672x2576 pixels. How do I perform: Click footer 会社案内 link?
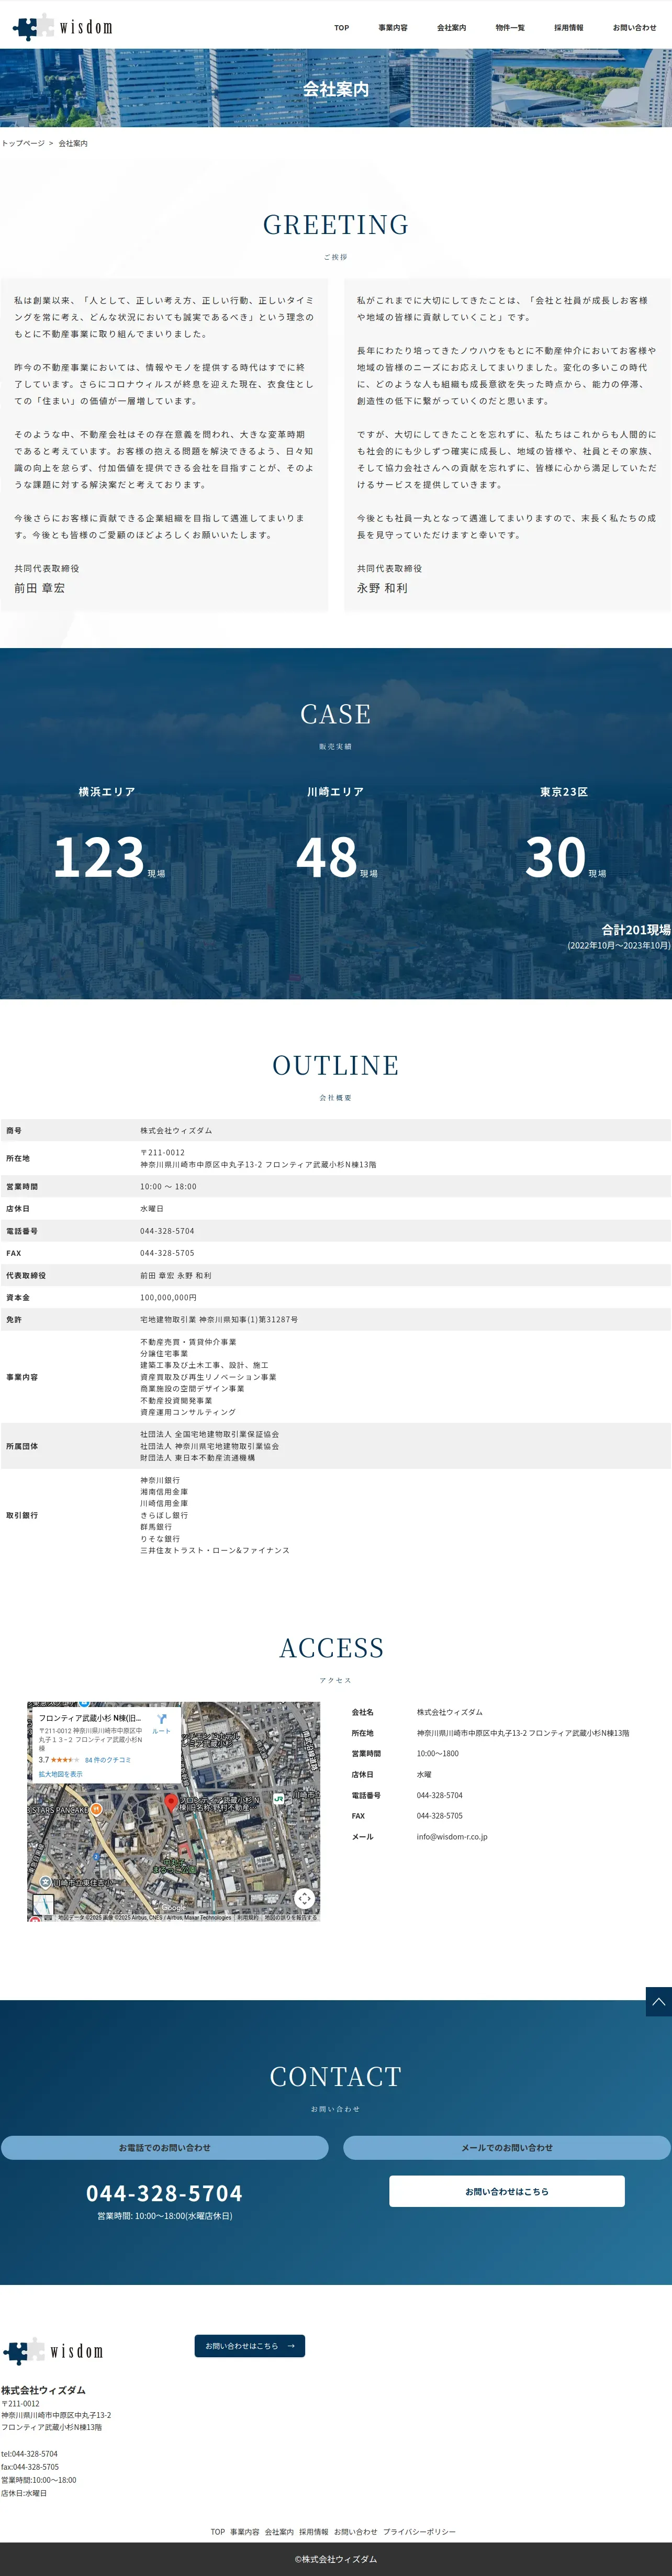[279, 2532]
